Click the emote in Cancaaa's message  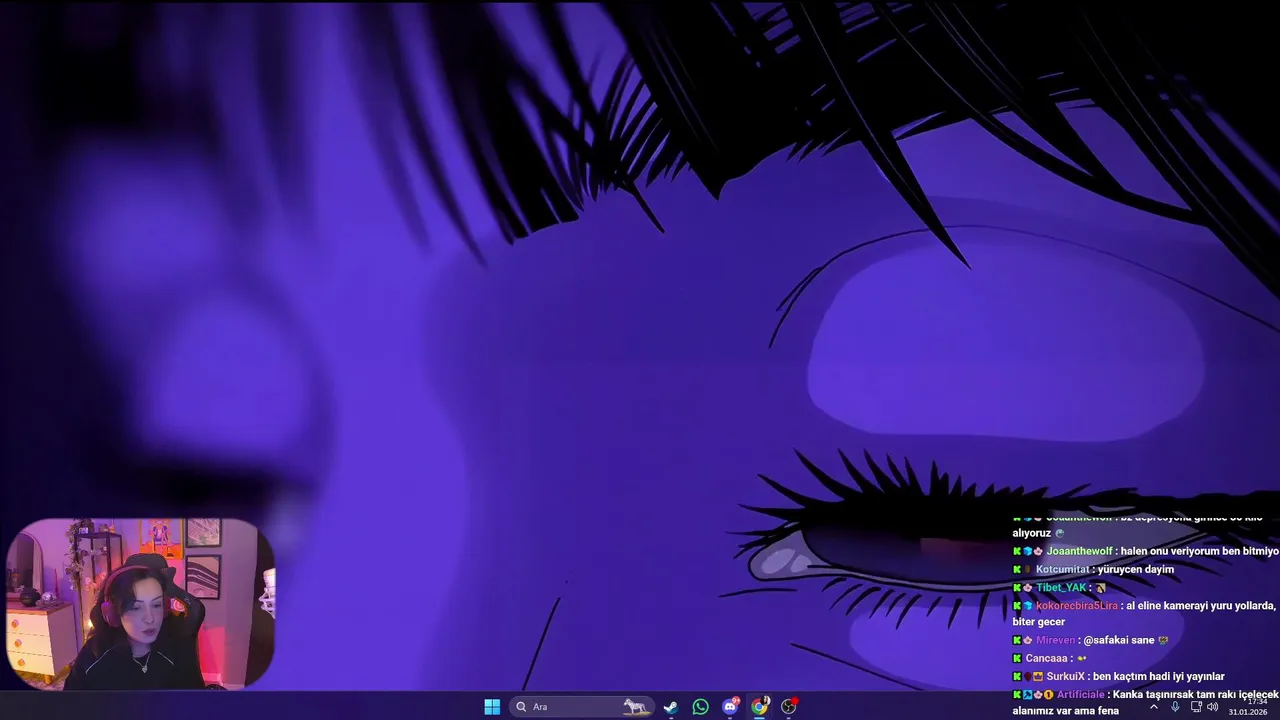(x=1082, y=659)
